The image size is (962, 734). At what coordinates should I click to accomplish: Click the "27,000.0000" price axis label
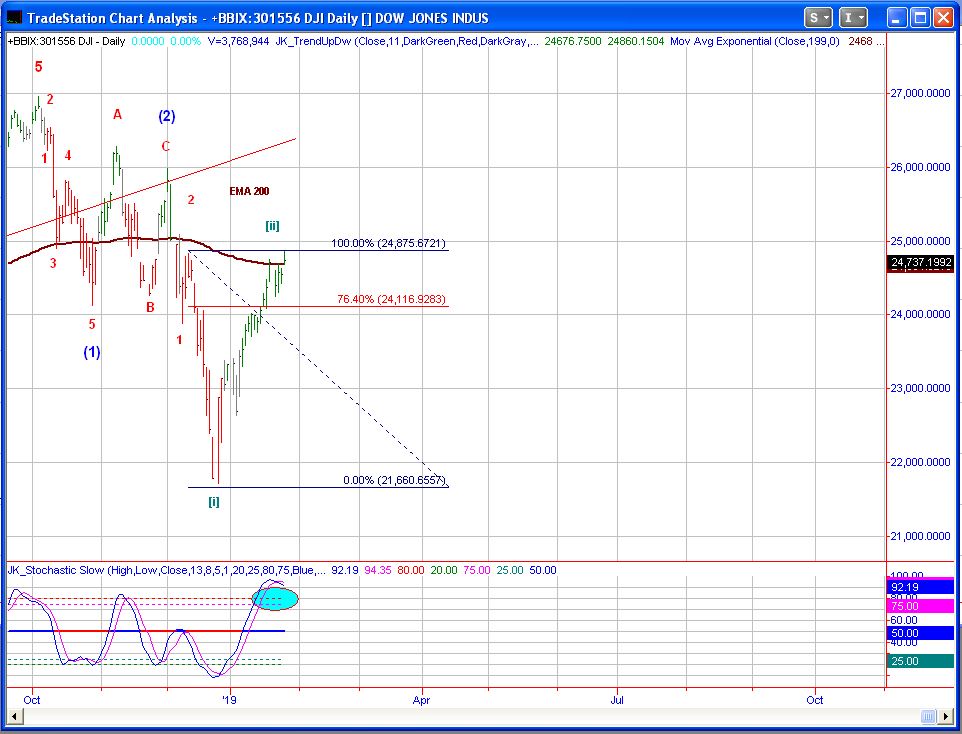click(x=920, y=93)
